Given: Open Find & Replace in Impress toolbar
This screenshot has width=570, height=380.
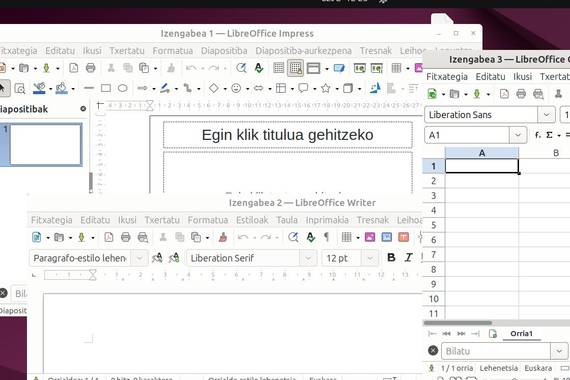Looking at the screenshot, I should click(241, 68).
